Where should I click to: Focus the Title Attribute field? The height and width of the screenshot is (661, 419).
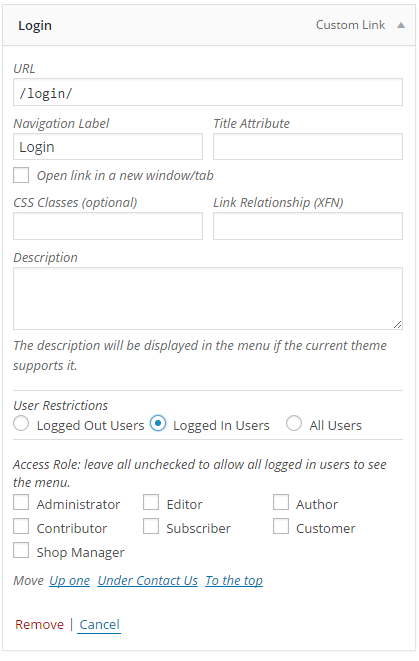(x=308, y=146)
